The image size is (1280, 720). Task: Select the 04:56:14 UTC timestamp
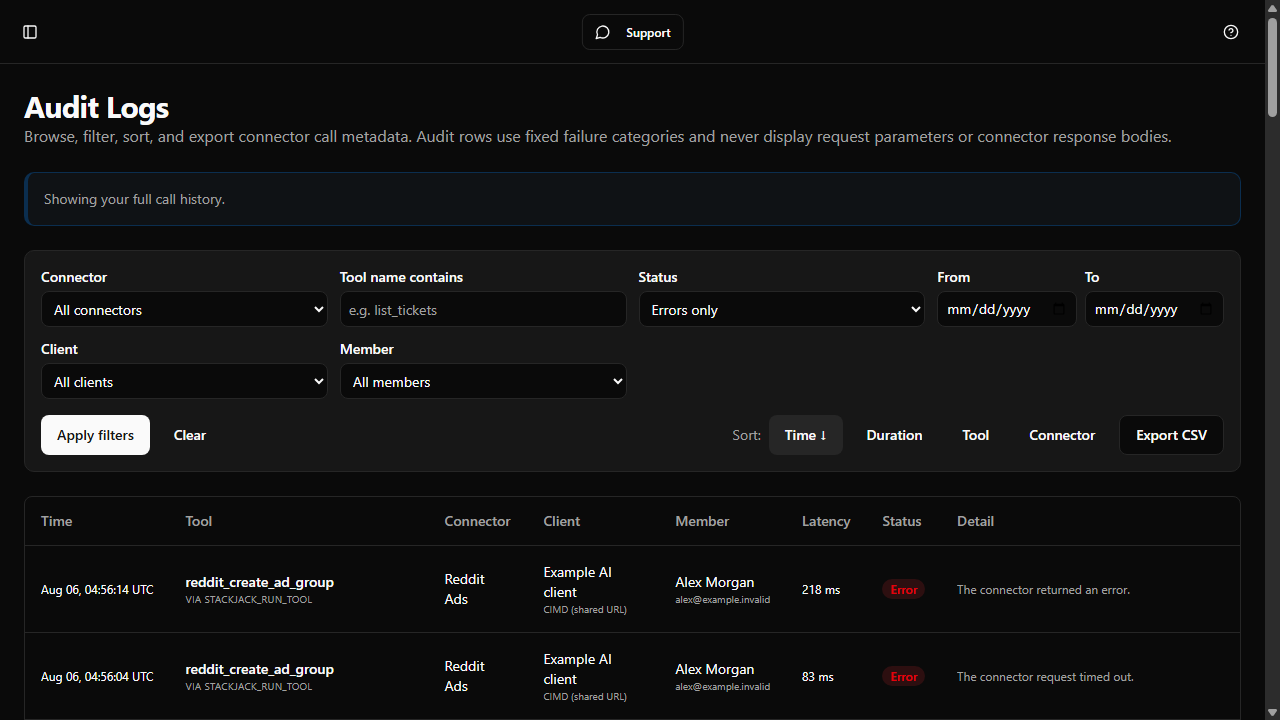coord(97,590)
